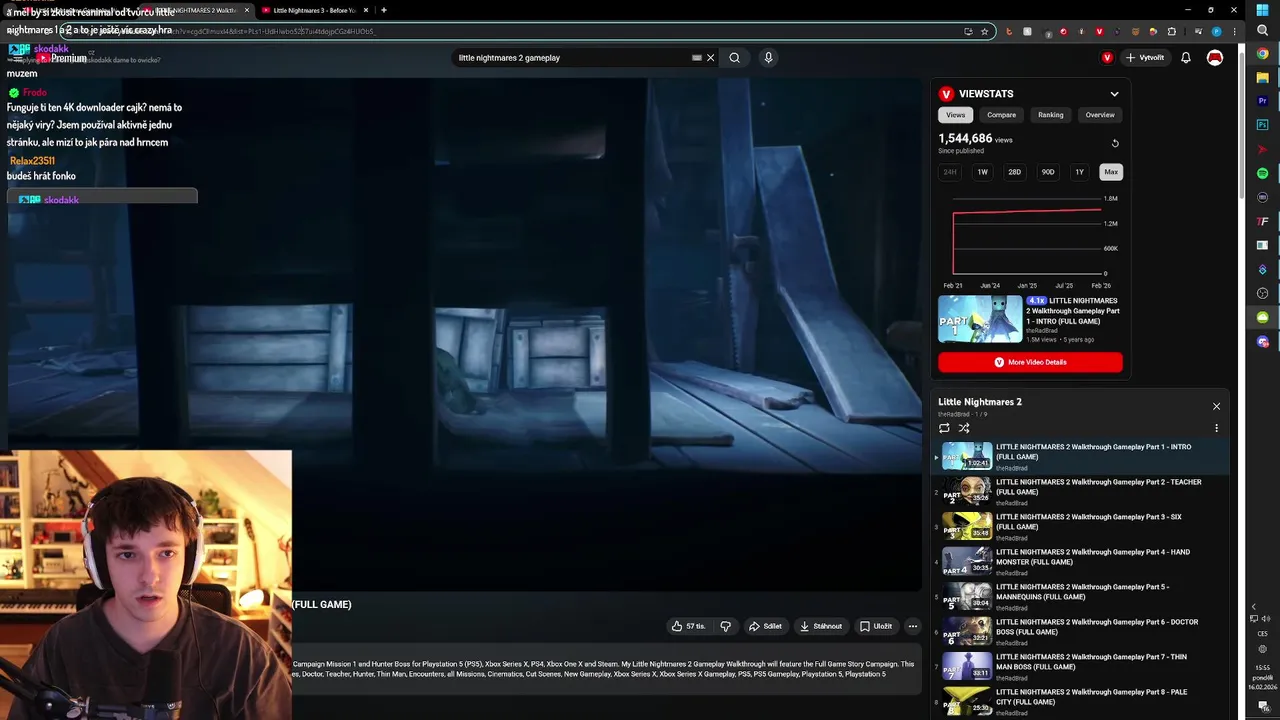
Task: Set chart range to 1W
Action: pyautogui.click(x=982, y=172)
